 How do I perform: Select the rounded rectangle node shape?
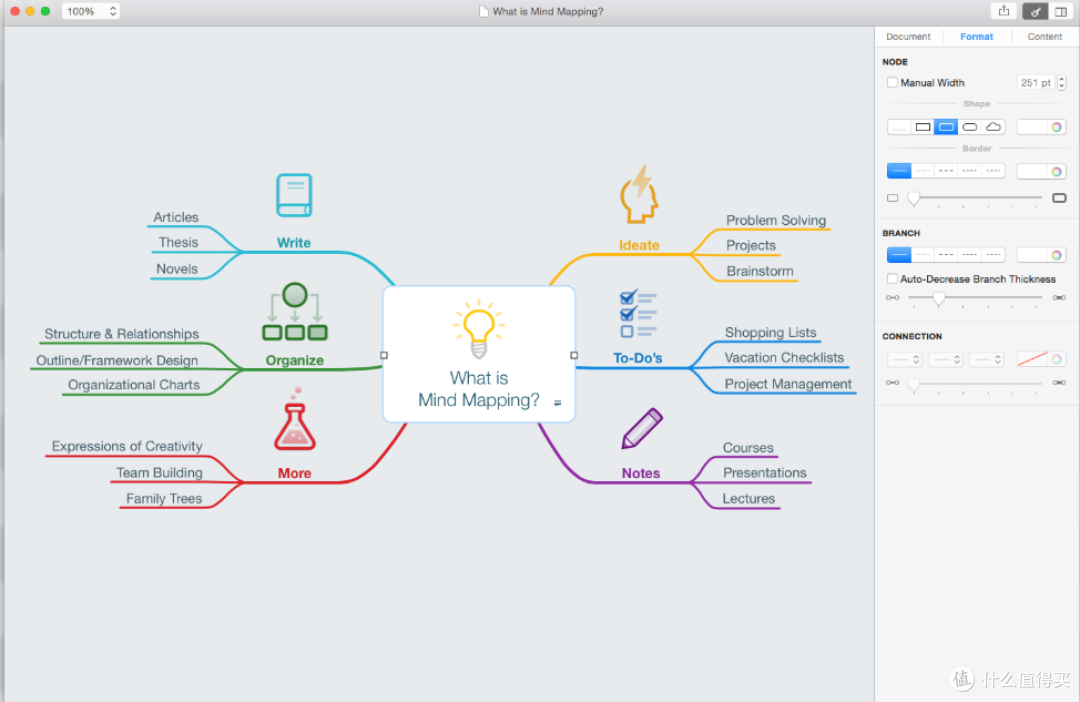click(946, 127)
